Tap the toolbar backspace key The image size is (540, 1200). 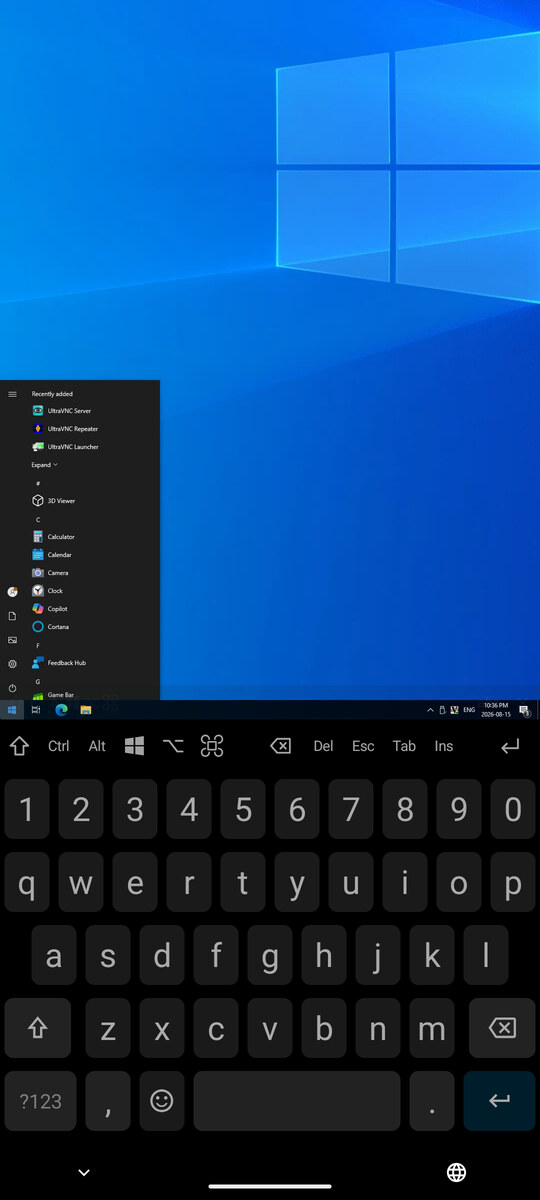(x=281, y=746)
